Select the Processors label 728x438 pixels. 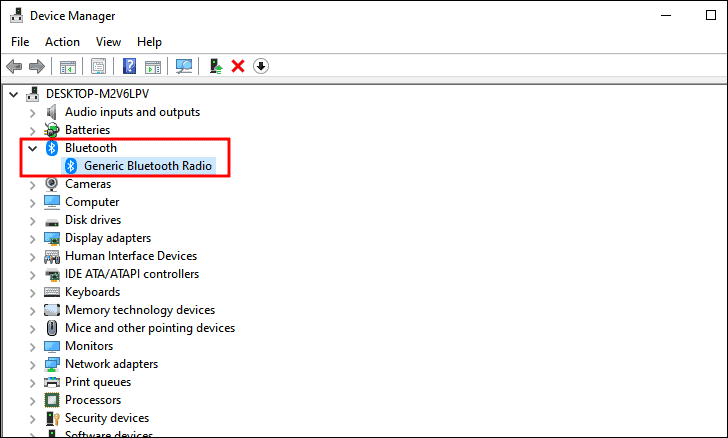click(x=93, y=400)
